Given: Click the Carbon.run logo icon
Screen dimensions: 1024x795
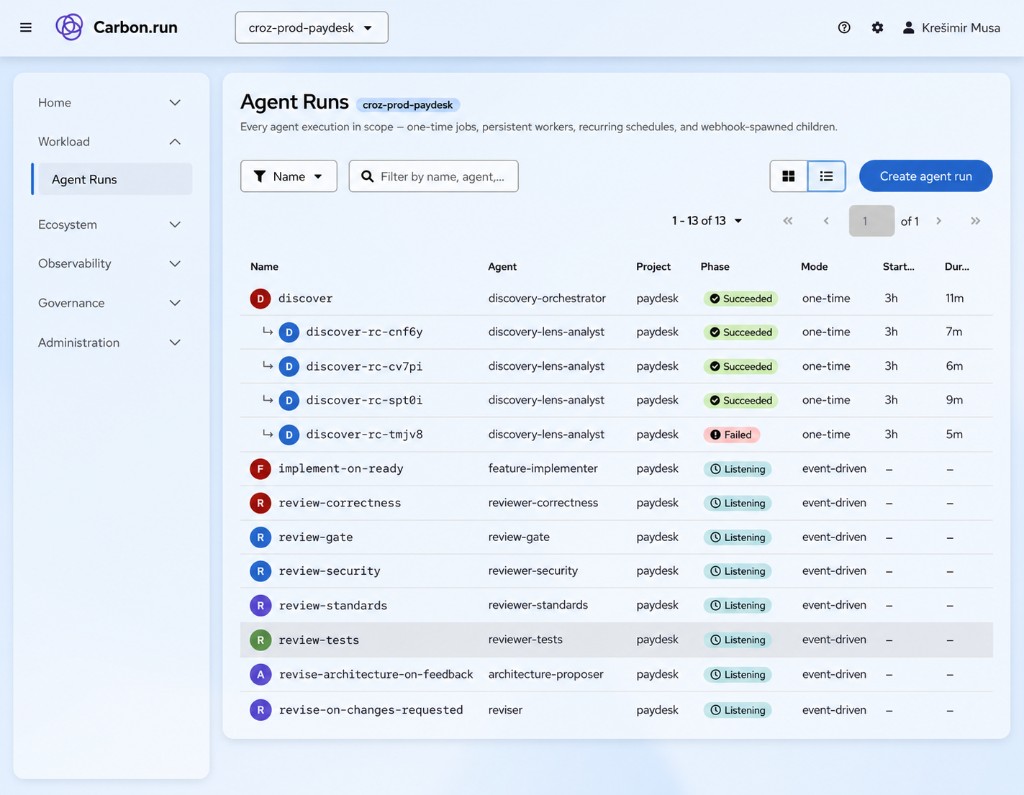Looking at the screenshot, I should tap(69, 27).
